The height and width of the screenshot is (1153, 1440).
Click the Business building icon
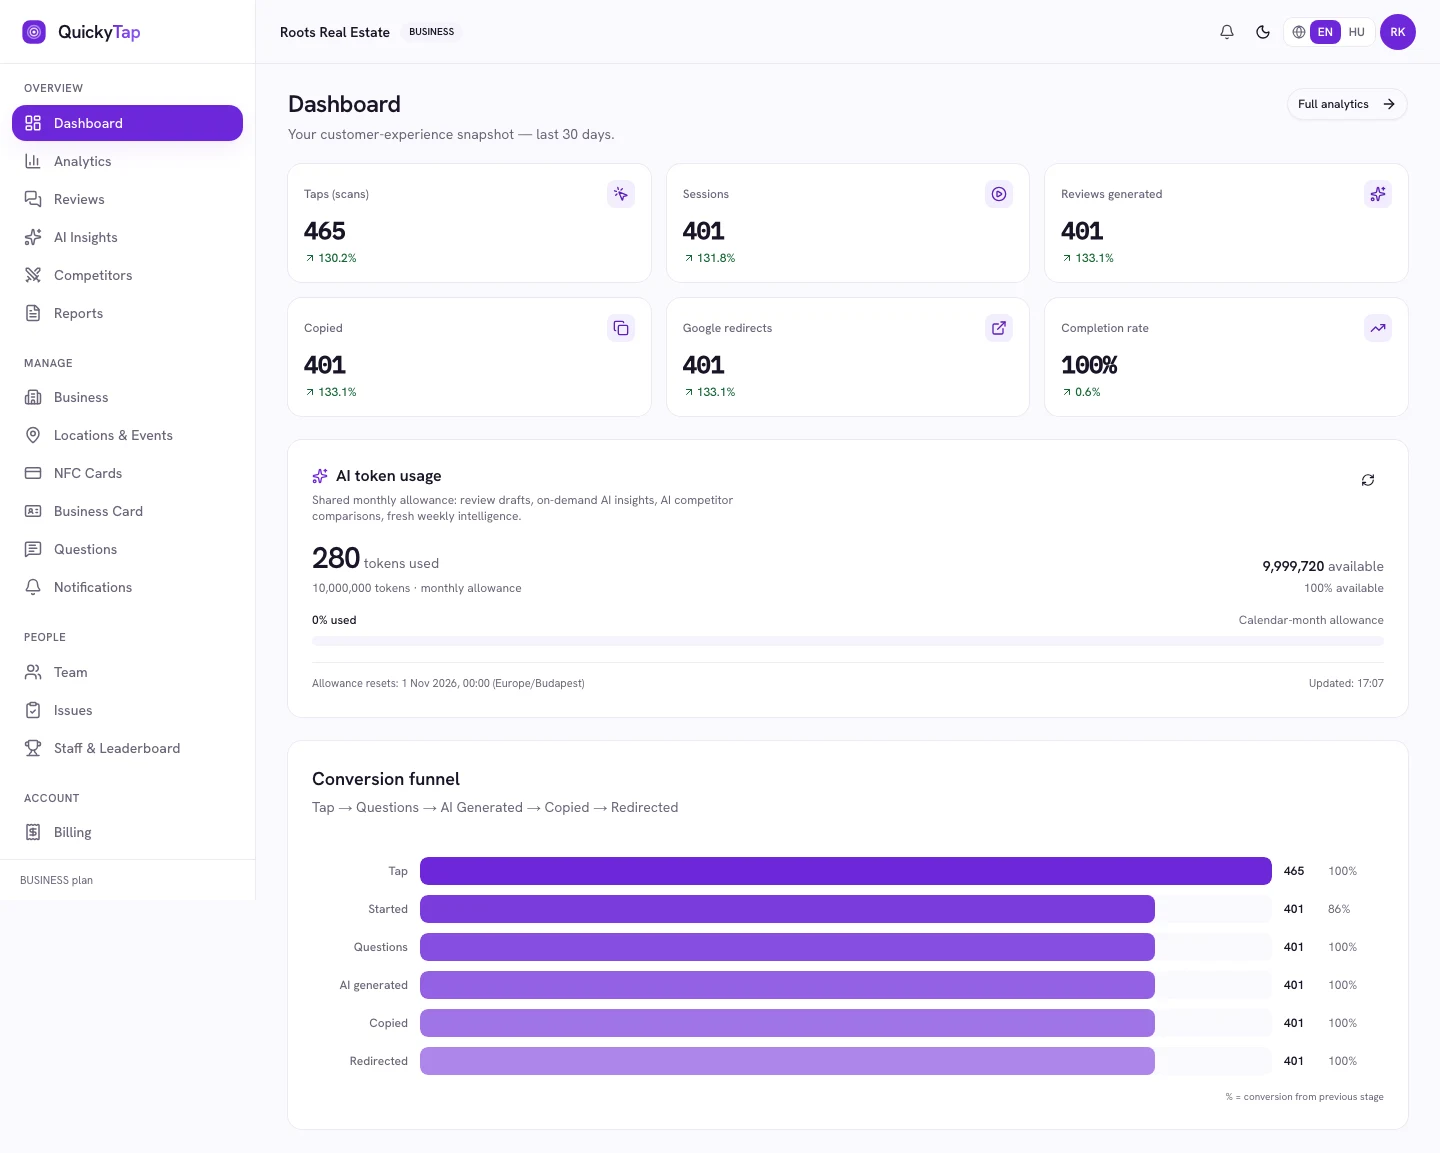click(x=33, y=397)
